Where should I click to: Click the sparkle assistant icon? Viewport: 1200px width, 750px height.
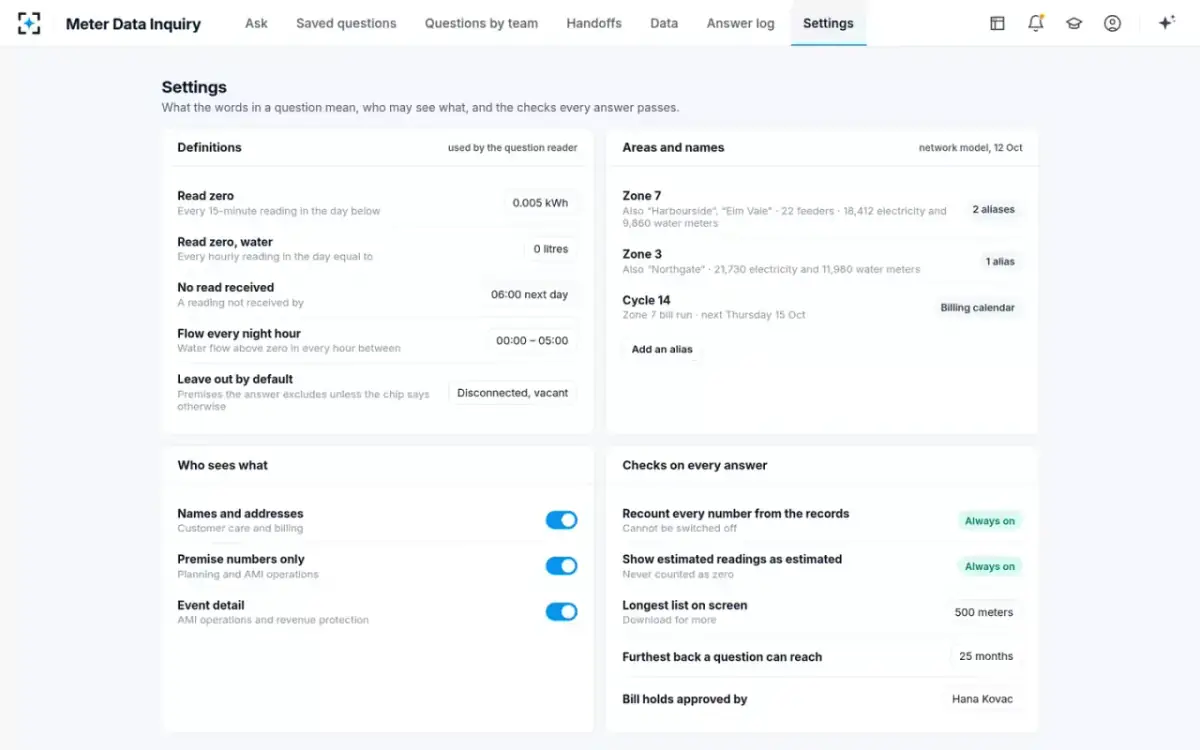[1166, 23]
